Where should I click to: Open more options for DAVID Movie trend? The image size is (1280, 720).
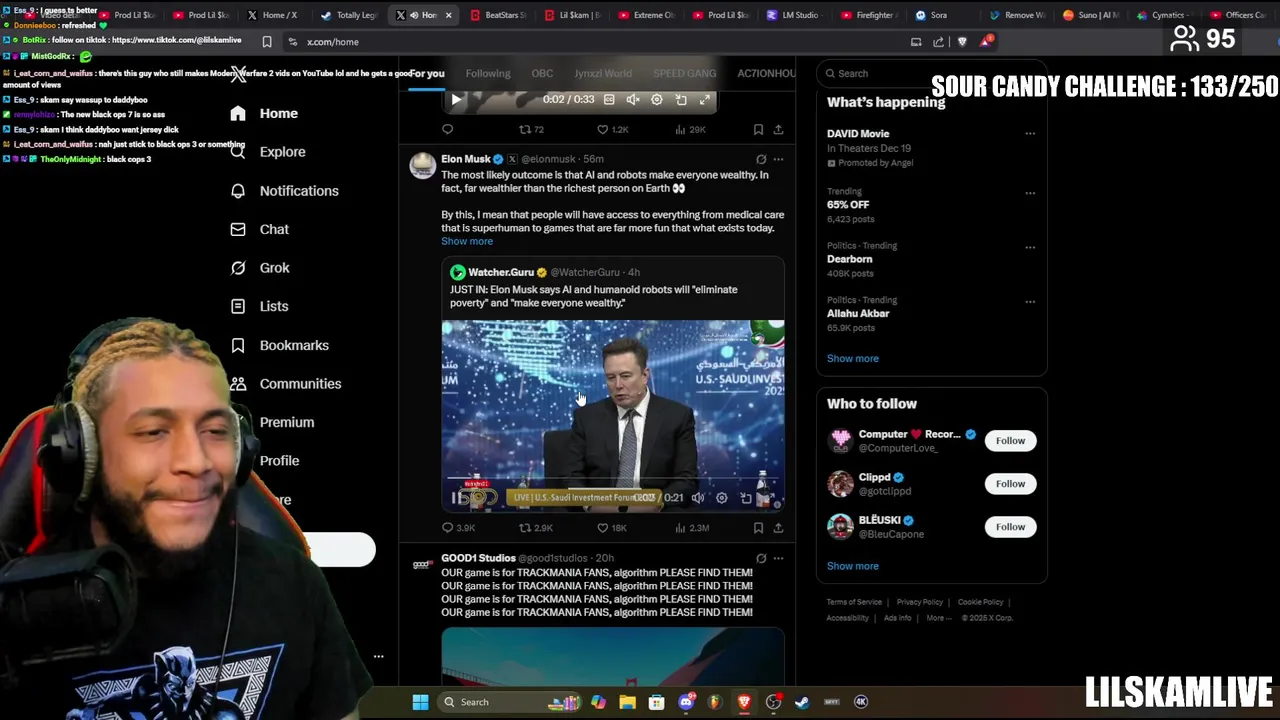click(x=1030, y=133)
